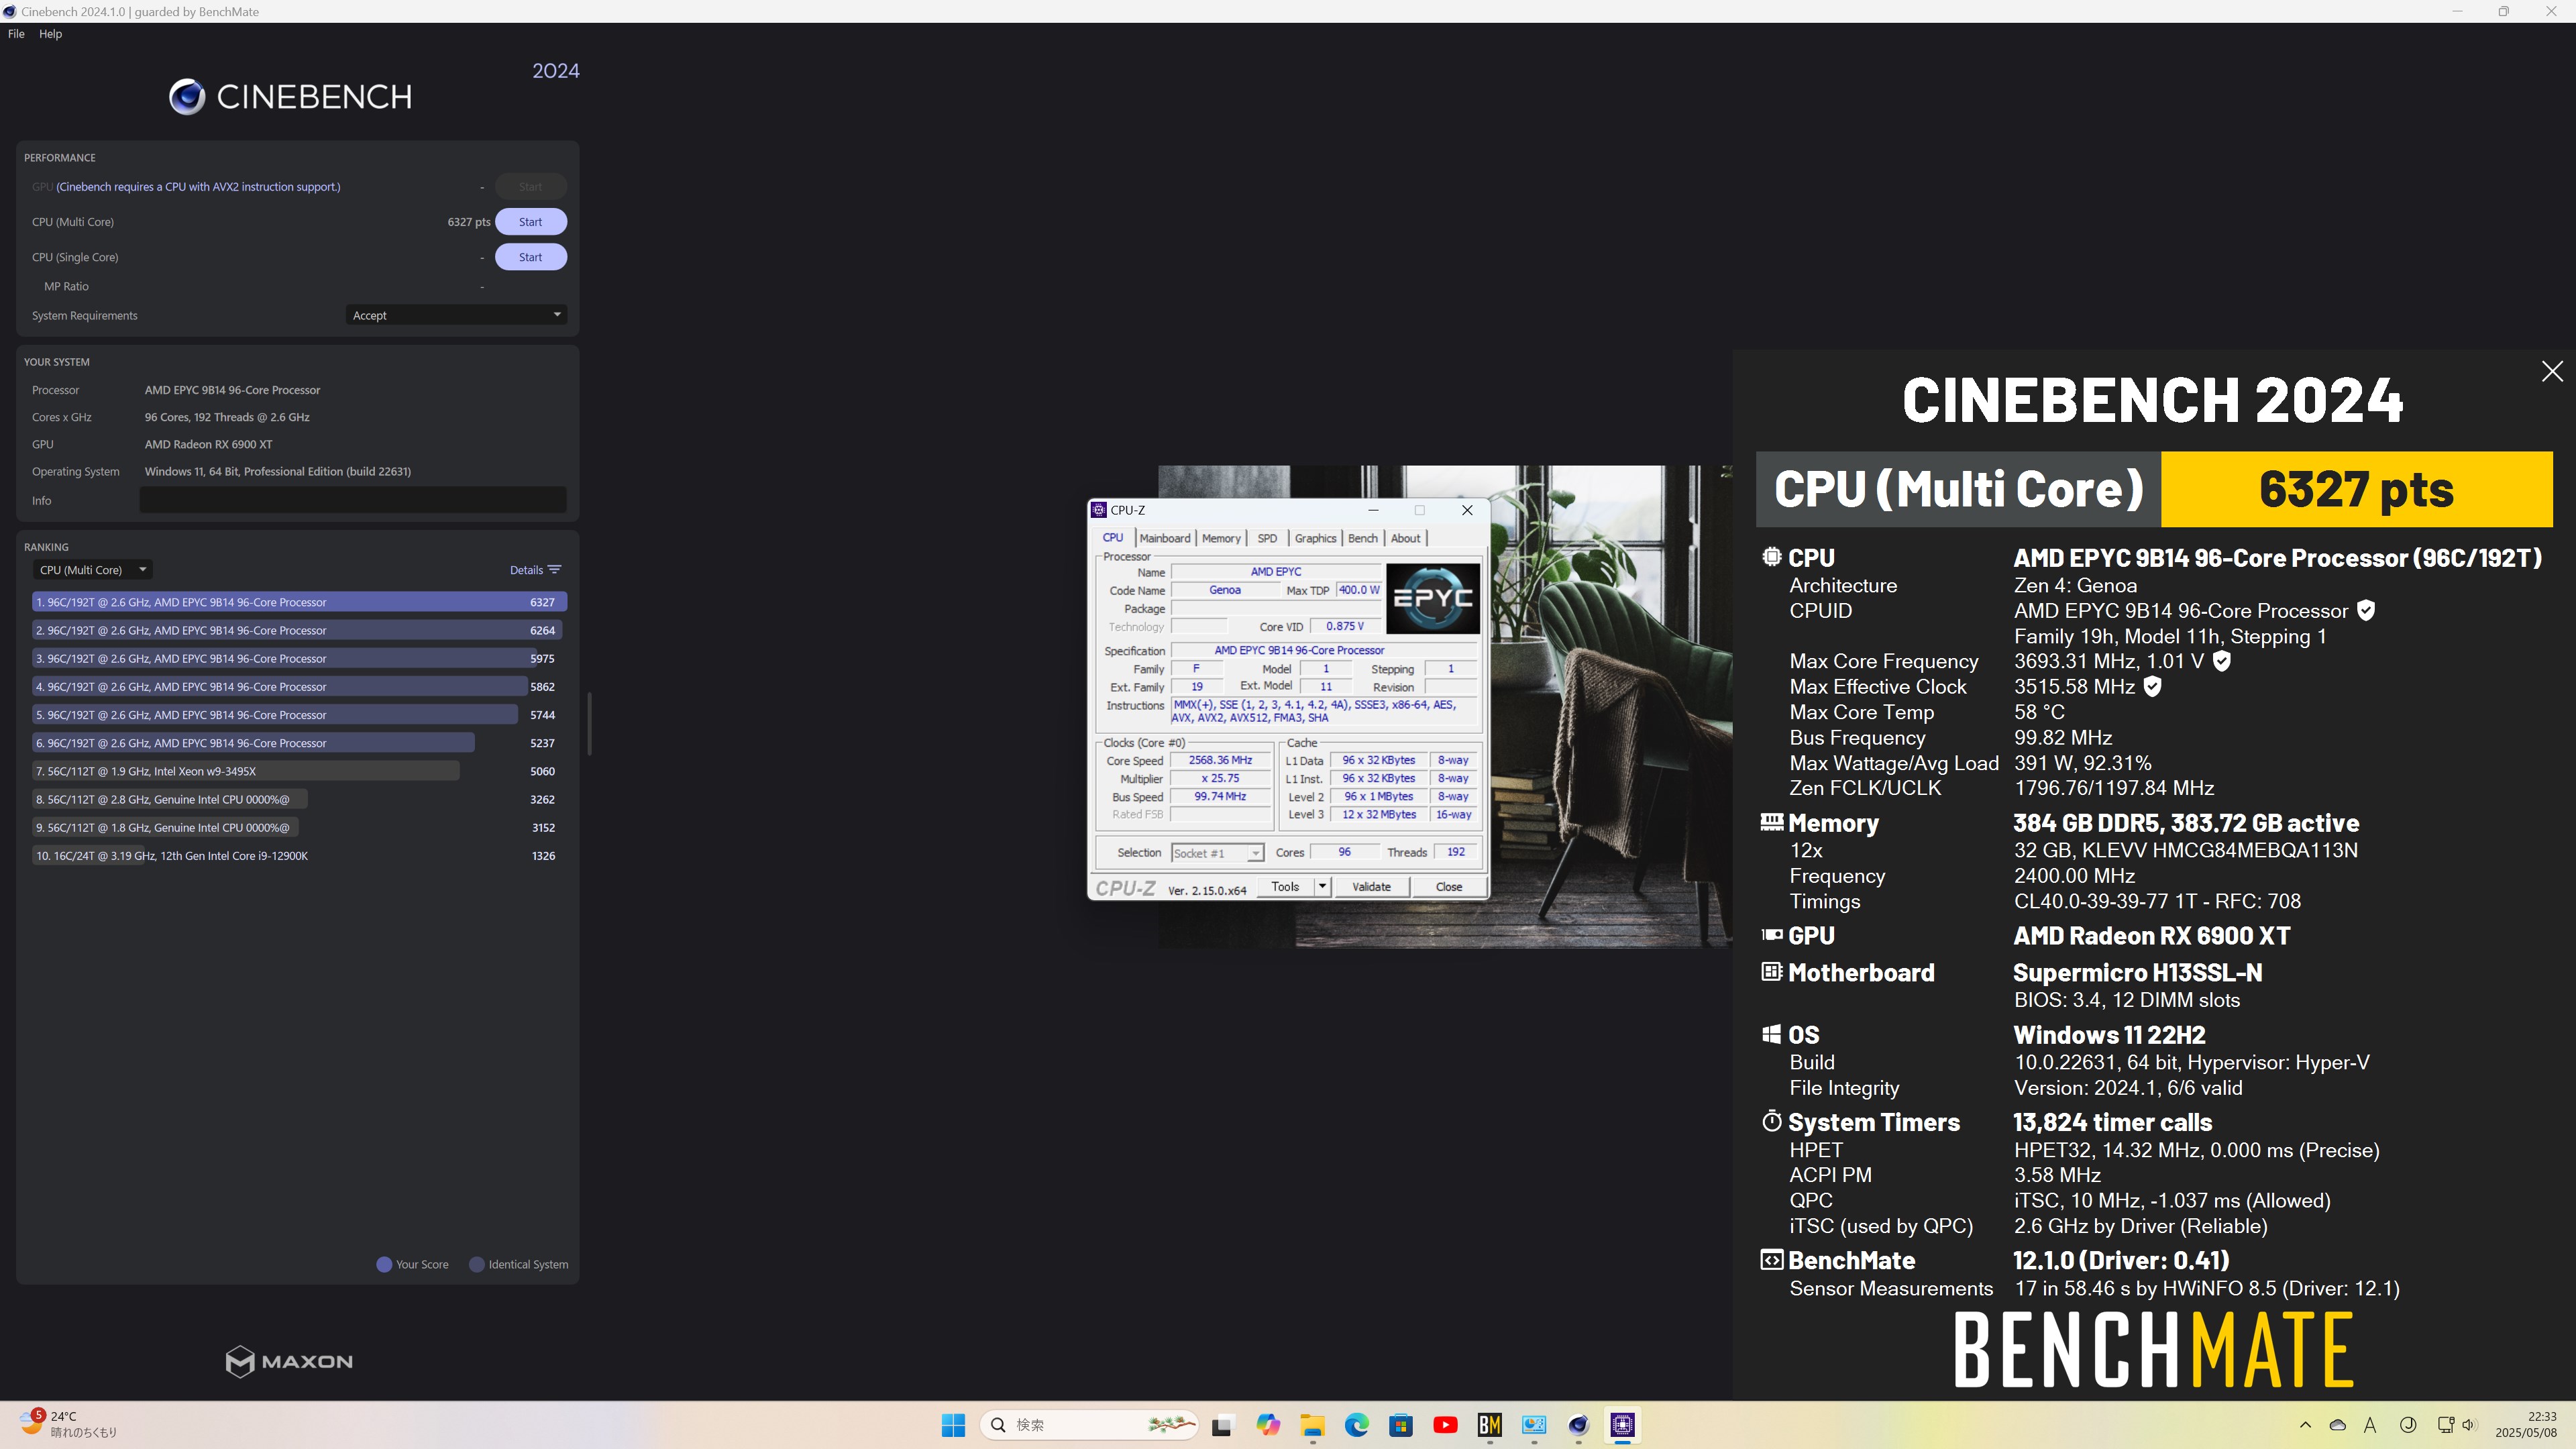
Task: Select ranking row 5 with score 5744
Action: [x=299, y=715]
